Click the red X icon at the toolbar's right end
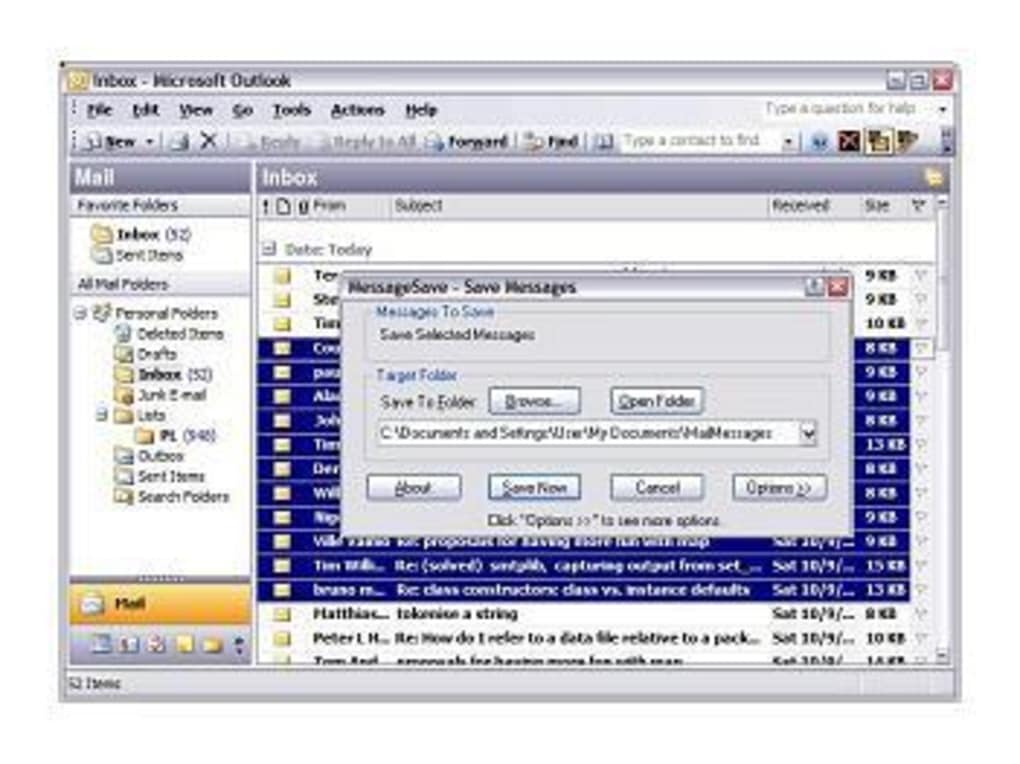Image resolution: width=1020 pixels, height=764 pixels. point(848,141)
